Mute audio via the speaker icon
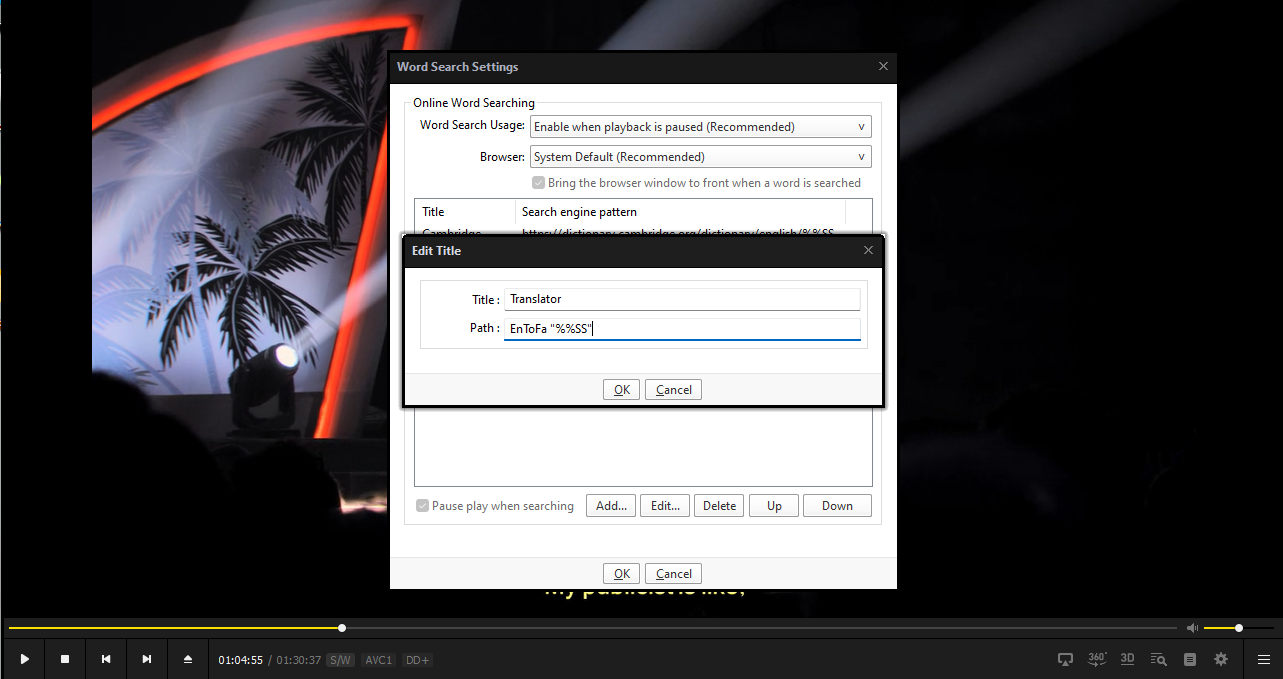 [x=1192, y=628]
